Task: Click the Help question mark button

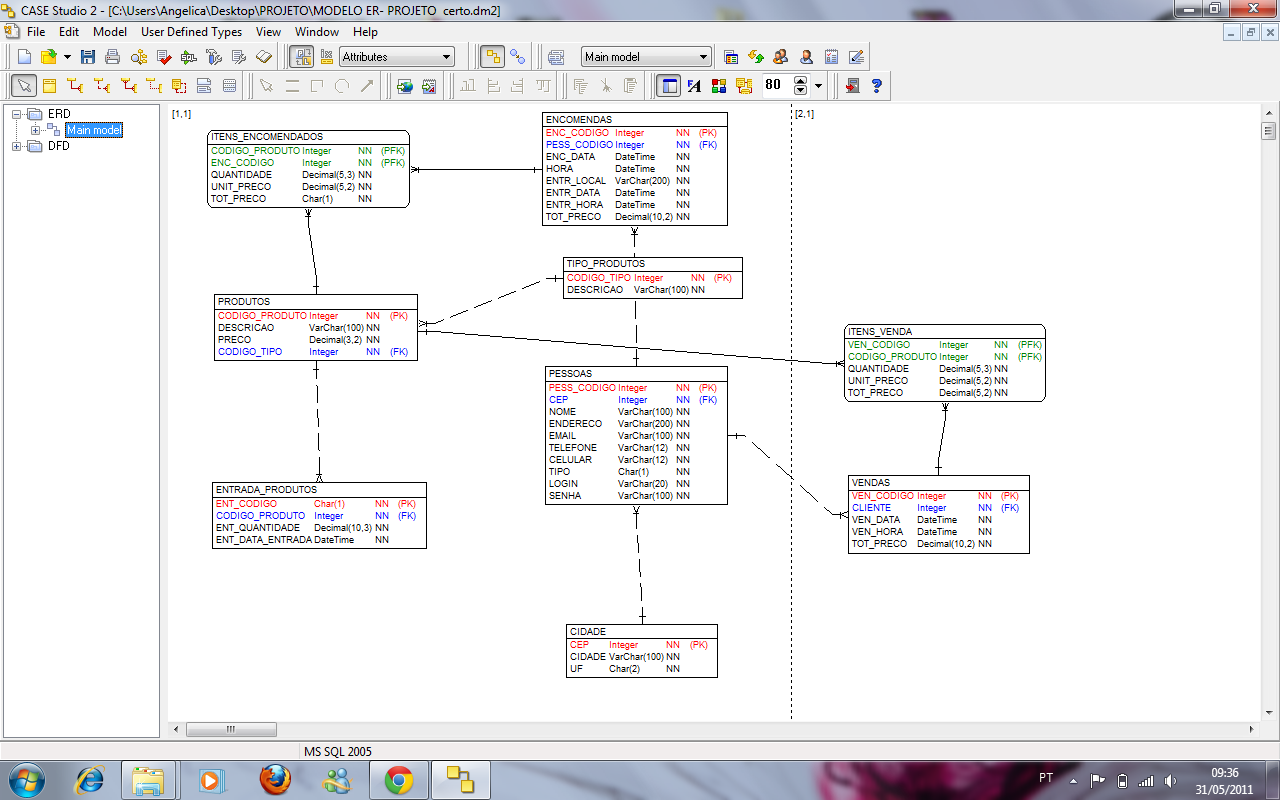Action: pos(877,85)
